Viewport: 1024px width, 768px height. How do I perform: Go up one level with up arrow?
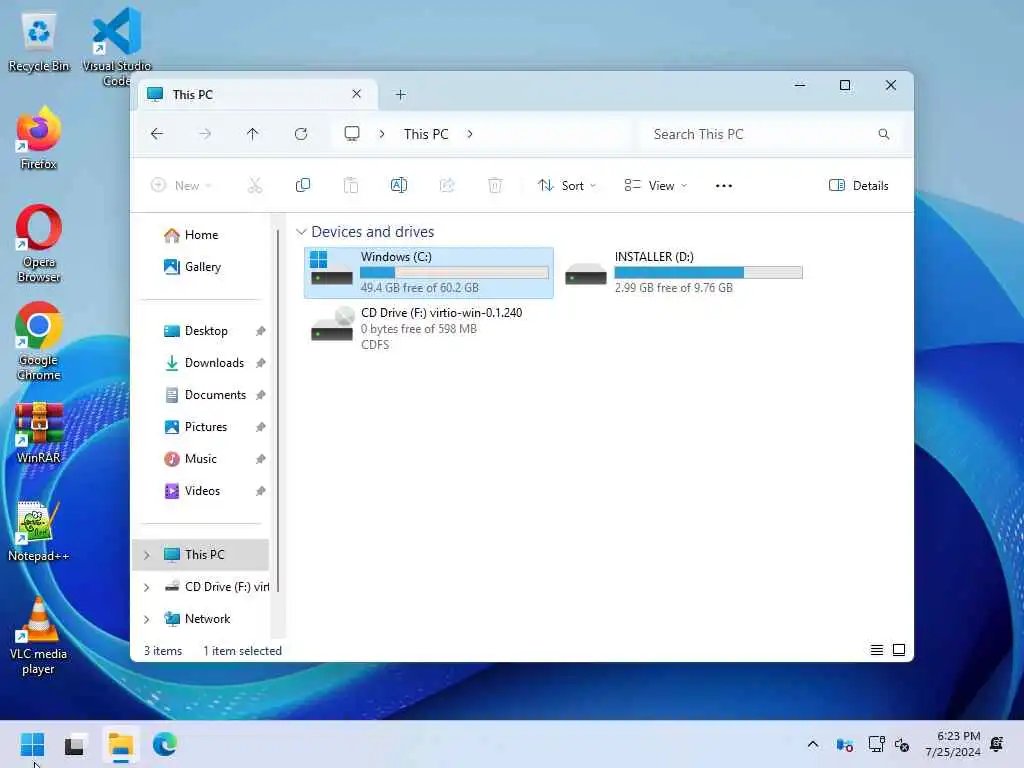tap(253, 134)
